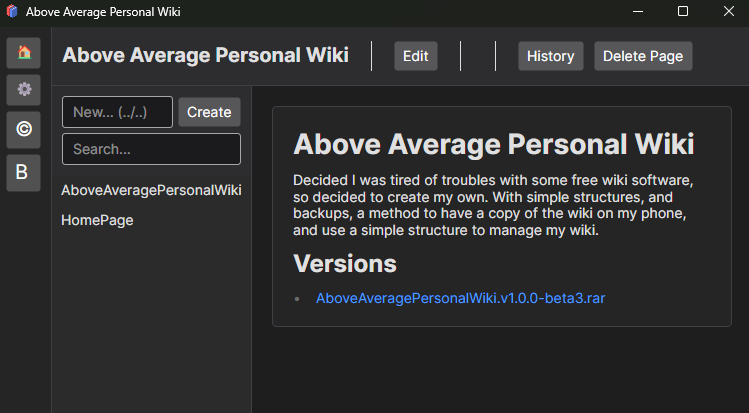This screenshot has width=749, height=413.
Task: Click the page's main heading in content
Action: coord(493,144)
